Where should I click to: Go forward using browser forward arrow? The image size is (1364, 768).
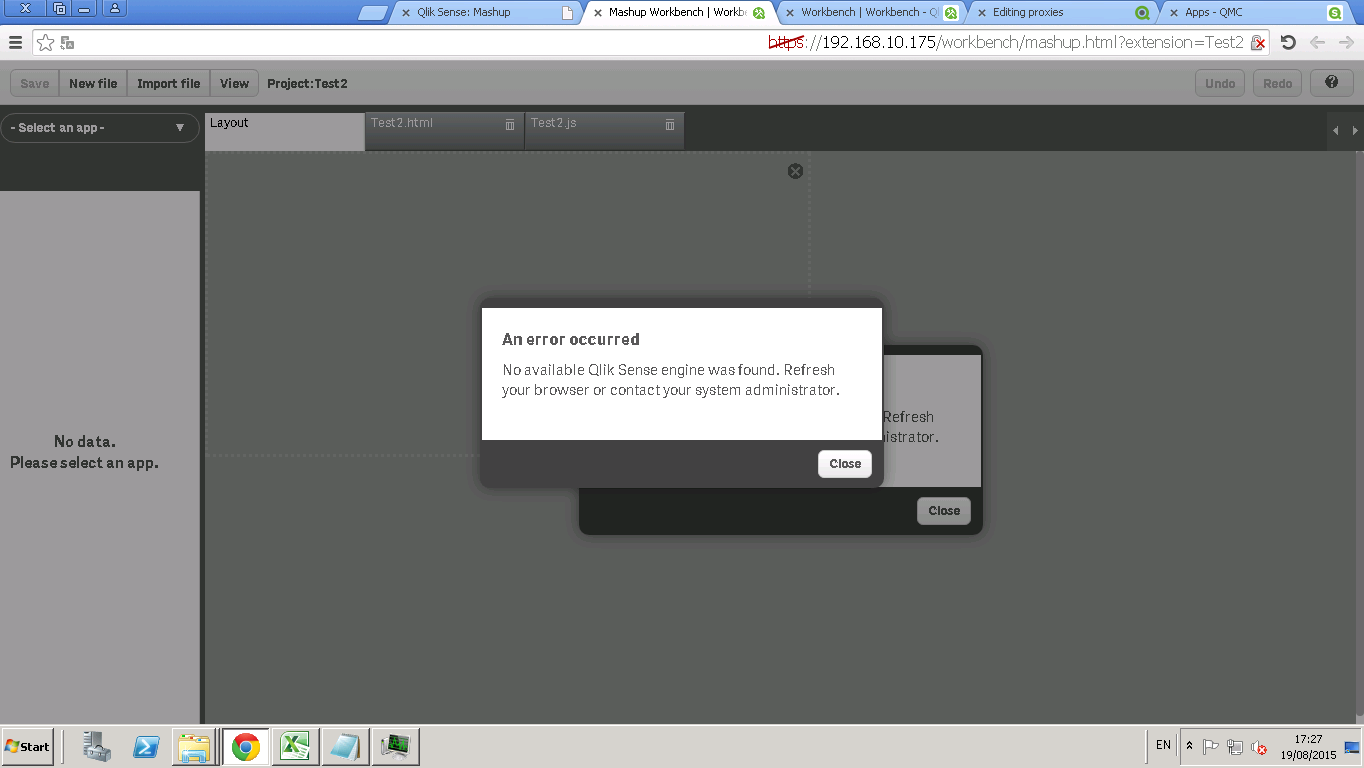click(x=1345, y=42)
